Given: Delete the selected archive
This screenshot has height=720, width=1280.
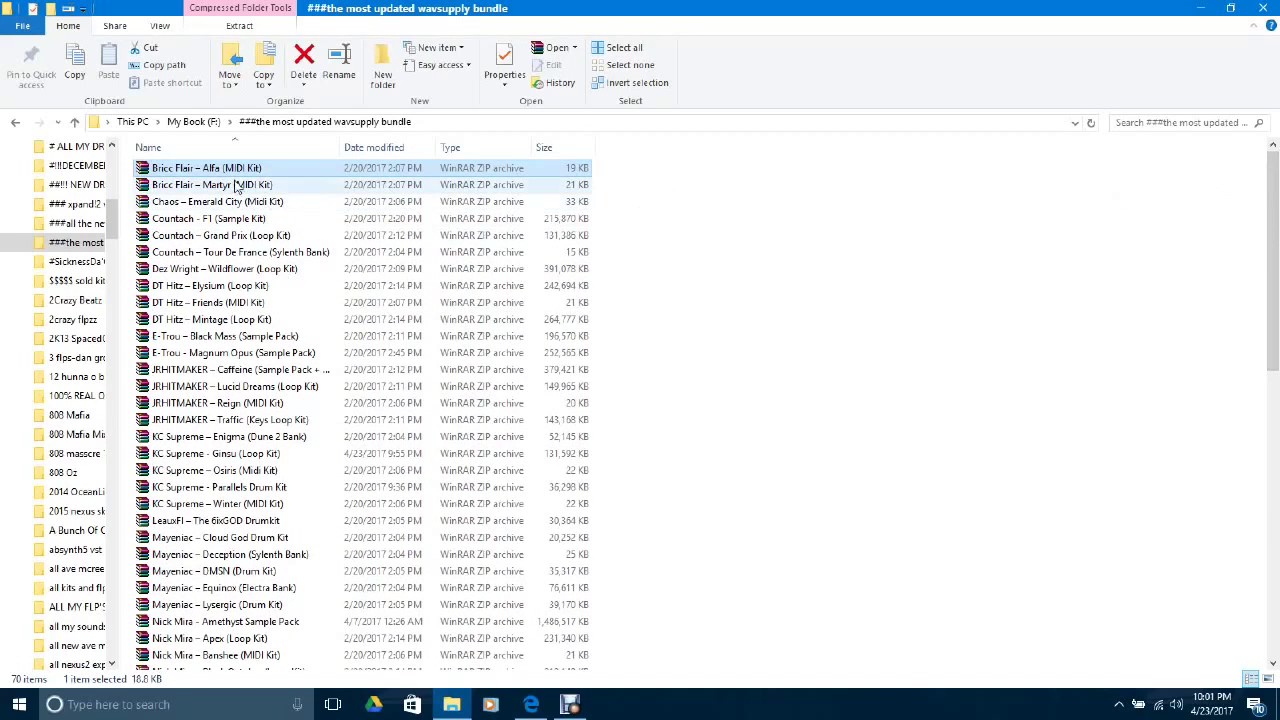Looking at the screenshot, I should [303, 60].
